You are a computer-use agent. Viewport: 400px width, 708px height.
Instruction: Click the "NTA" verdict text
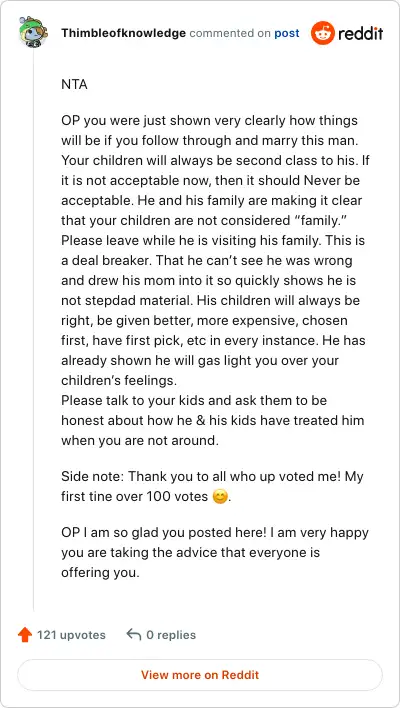coord(74,84)
